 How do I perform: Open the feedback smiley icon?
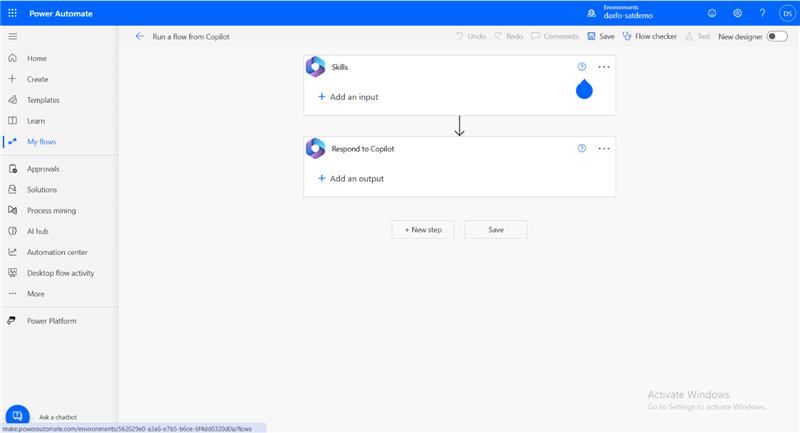[712, 13]
